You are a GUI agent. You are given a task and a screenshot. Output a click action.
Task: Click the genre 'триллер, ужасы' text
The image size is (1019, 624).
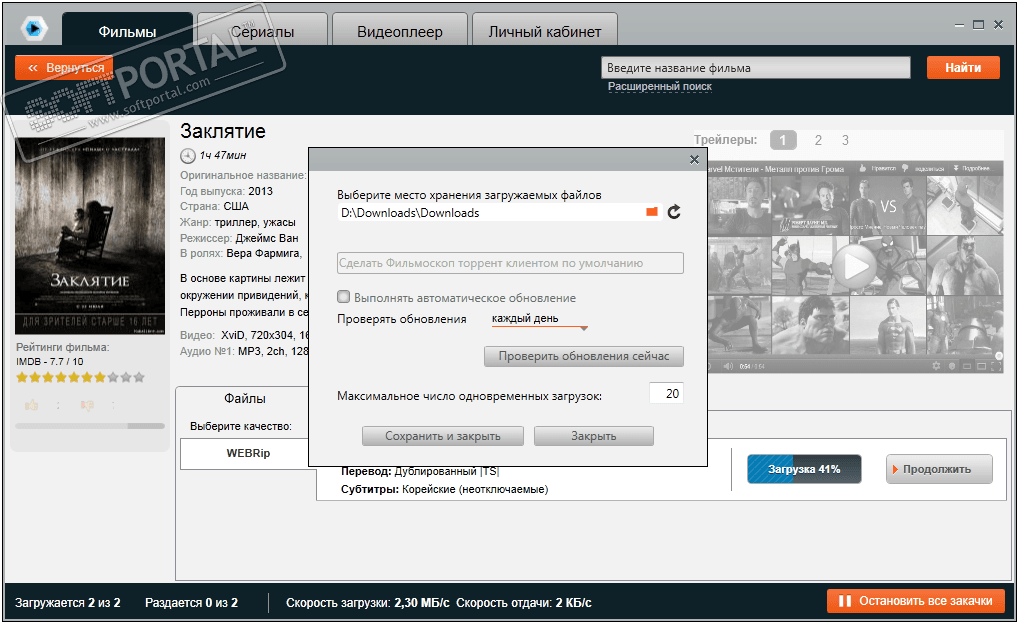(x=255, y=222)
